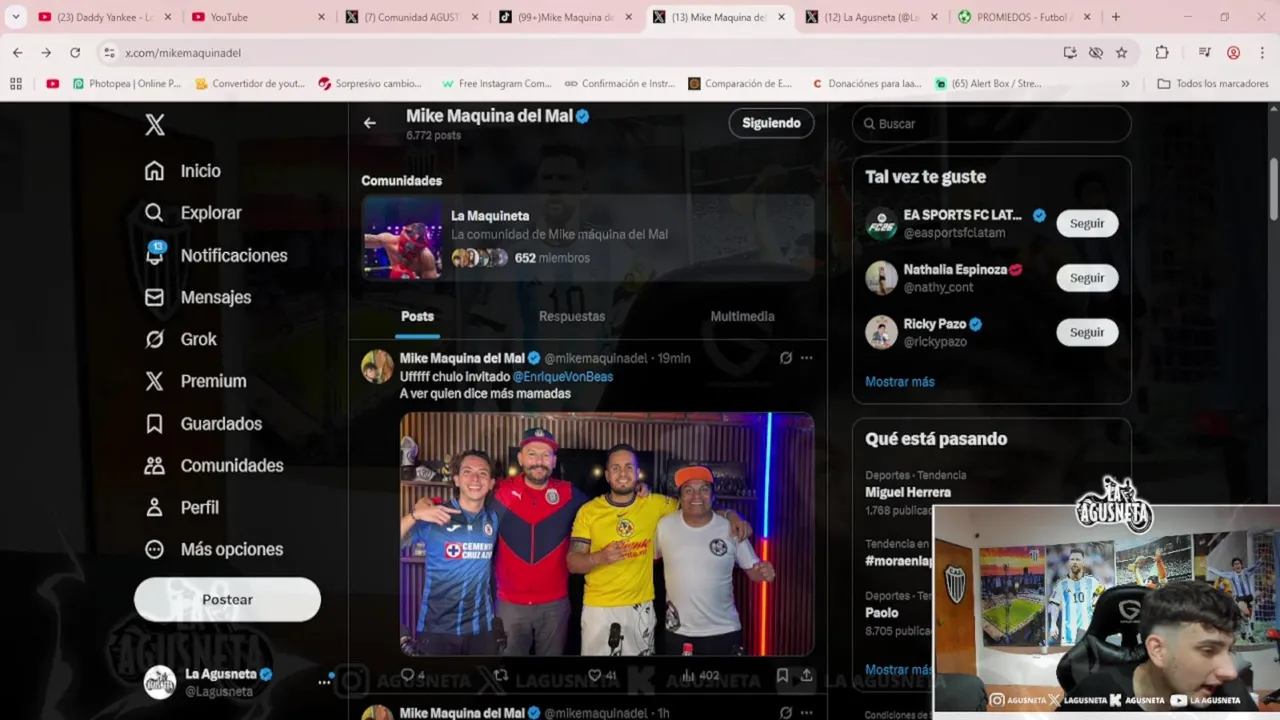Open new browser tab plus button
1280x720 pixels.
click(x=1116, y=17)
